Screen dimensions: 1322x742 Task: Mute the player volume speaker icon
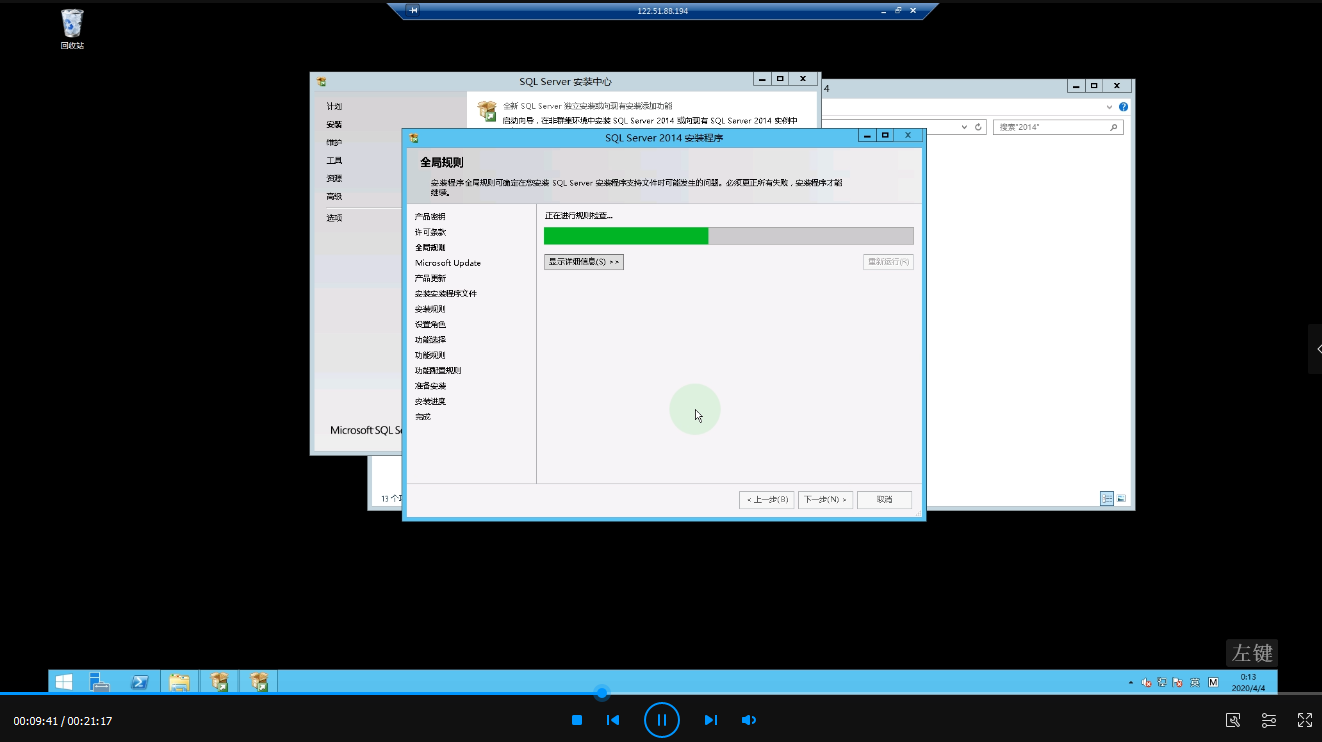coord(748,720)
